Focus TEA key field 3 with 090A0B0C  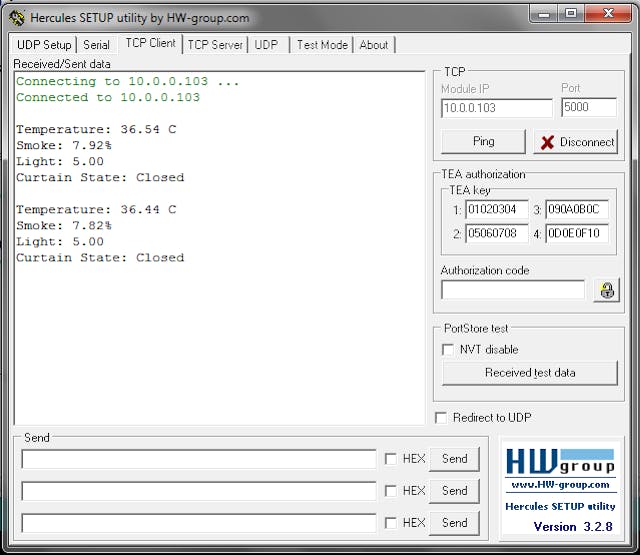(x=577, y=209)
